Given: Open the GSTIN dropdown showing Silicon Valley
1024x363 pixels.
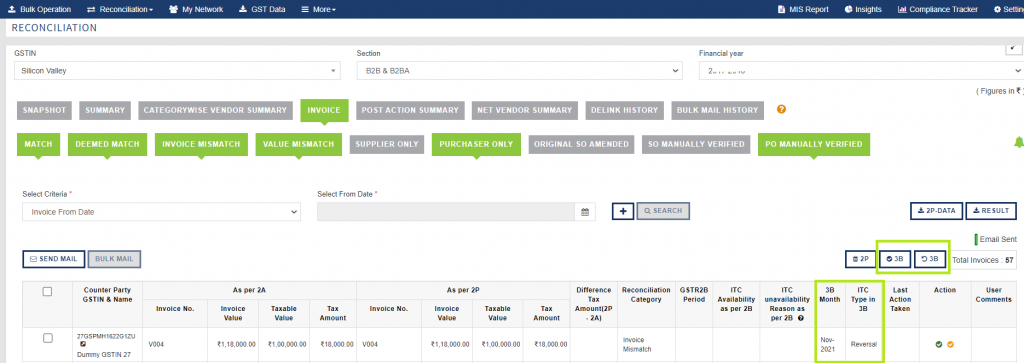Looking at the screenshot, I should pyautogui.click(x=177, y=71).
